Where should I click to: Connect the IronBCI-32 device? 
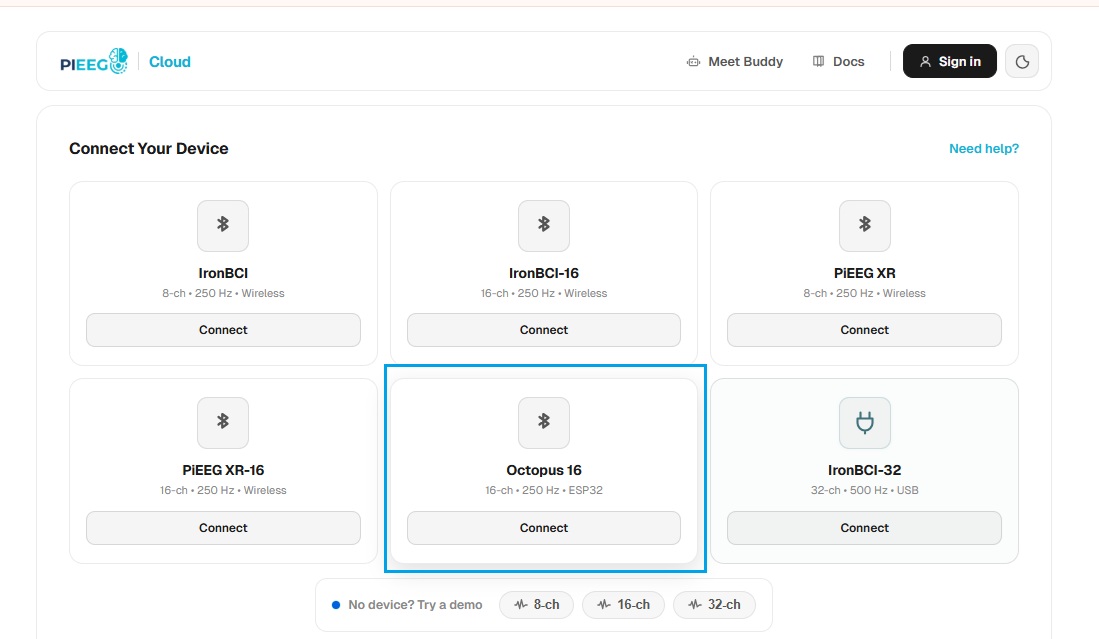click(x=864, y=528)
